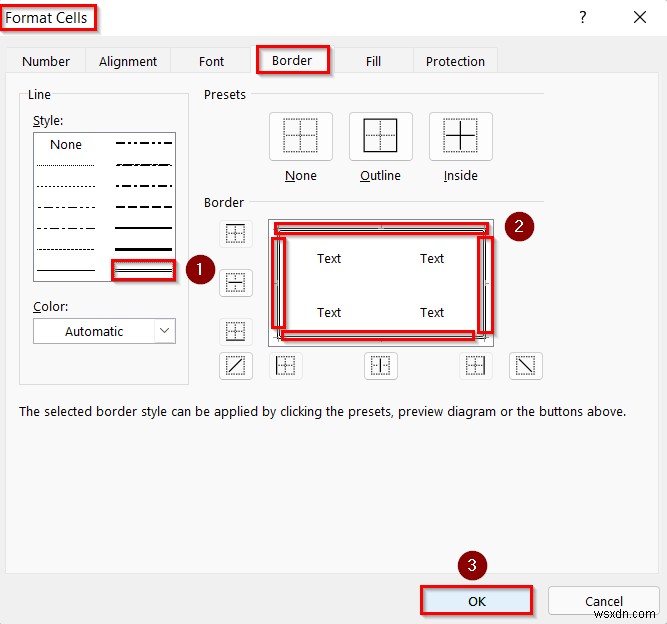Viewport: 667px width, 624px height.
Task: Close the Format Cells dialog
Action: (x=640, y=17)
